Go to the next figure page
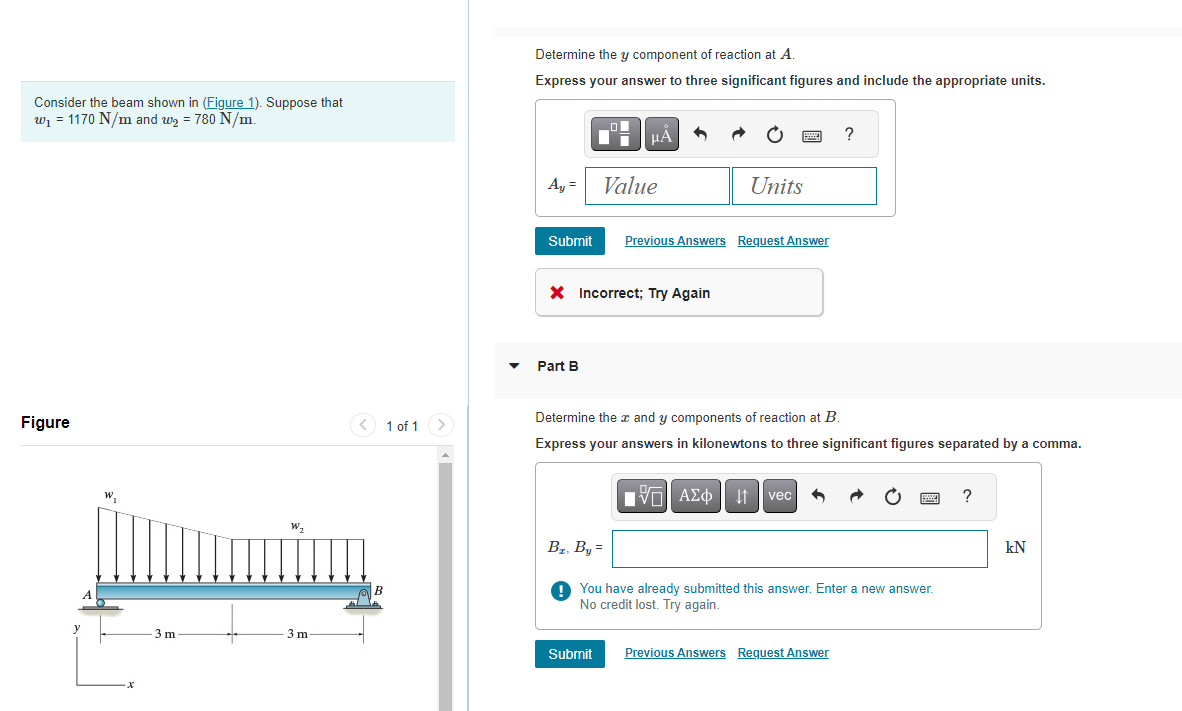The width and height of the screenshot is (1182, 711). point(441,424)
